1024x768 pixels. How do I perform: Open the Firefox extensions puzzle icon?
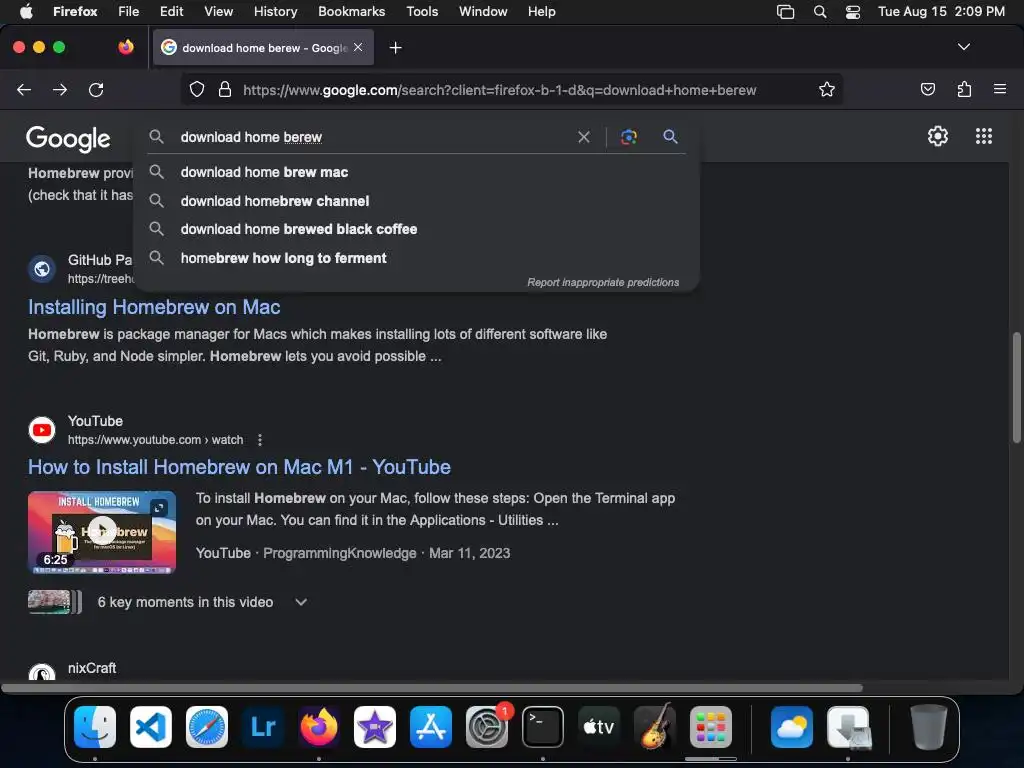point(964,89)
